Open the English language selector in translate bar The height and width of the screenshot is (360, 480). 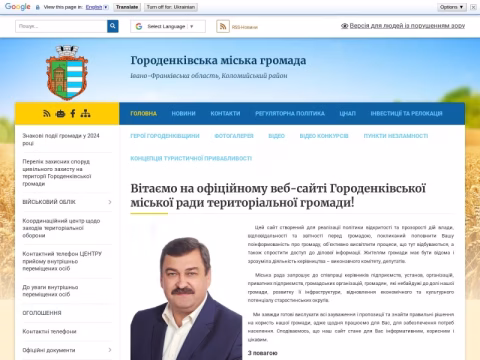97,7
